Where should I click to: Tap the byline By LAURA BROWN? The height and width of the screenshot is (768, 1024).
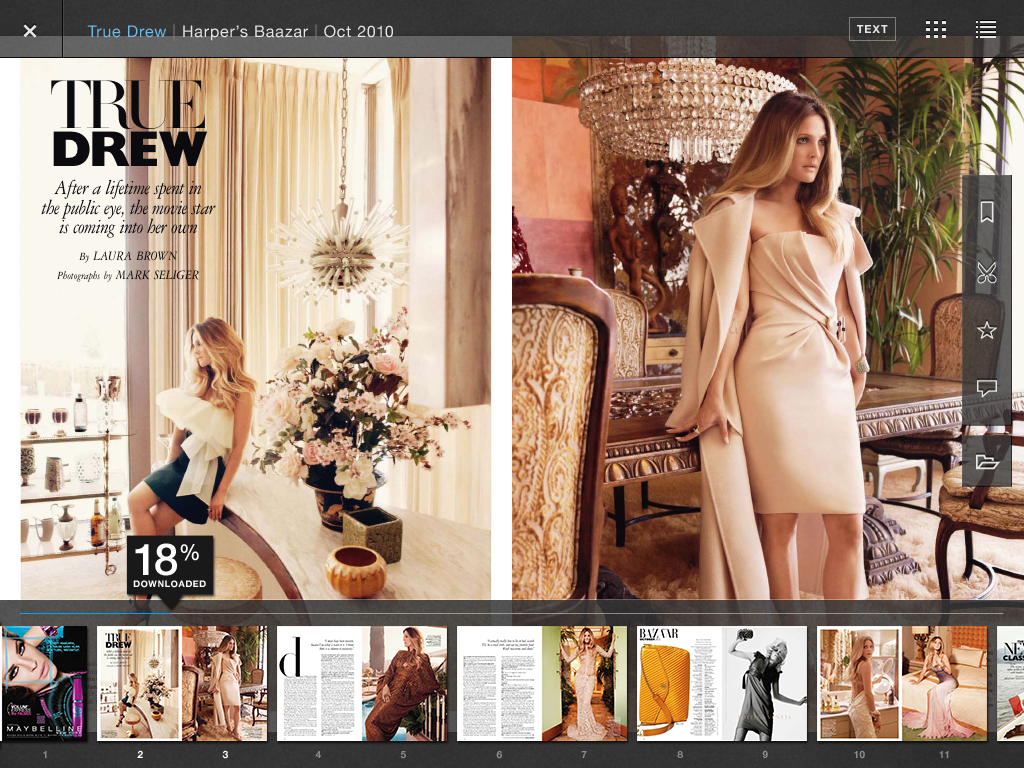coord(128,256)
